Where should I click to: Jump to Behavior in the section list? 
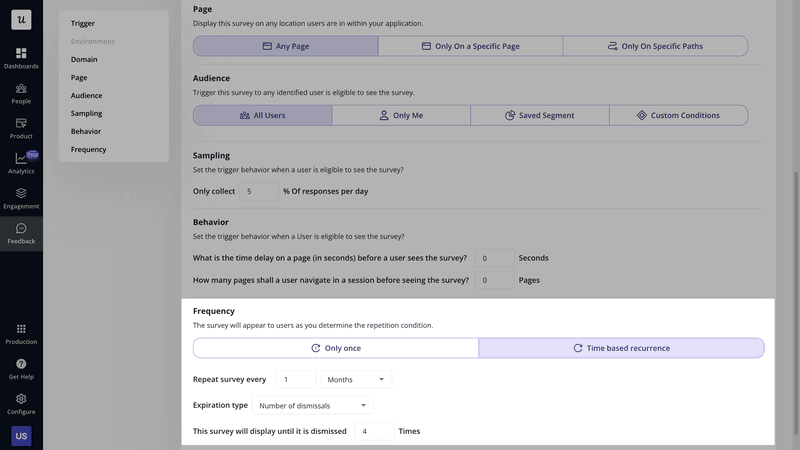pyautogui.click(x=86, y=131)
